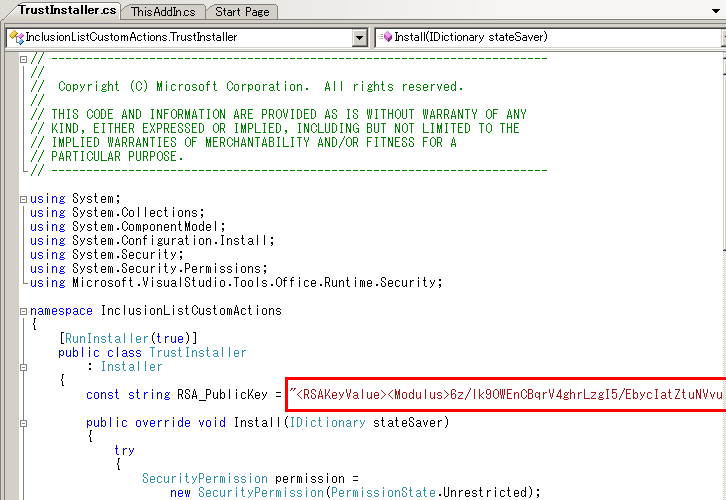Screen dimensions: 726x500
Task: Click the IDictionary type in Install signature
Action: pos(327,422)
